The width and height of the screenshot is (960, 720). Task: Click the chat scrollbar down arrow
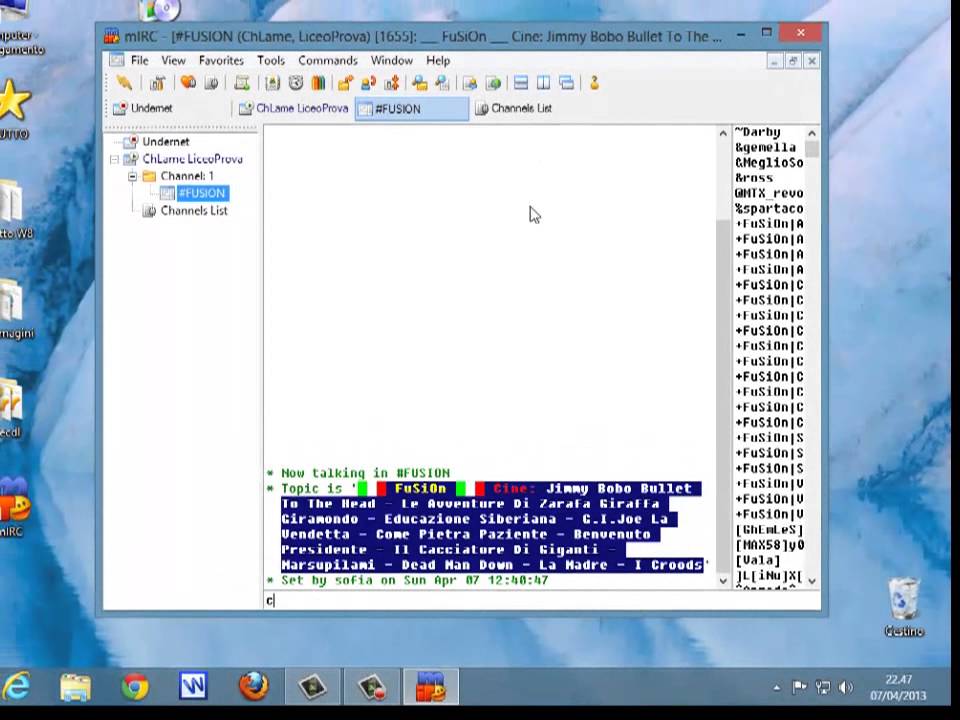click(x=722, y=580)
